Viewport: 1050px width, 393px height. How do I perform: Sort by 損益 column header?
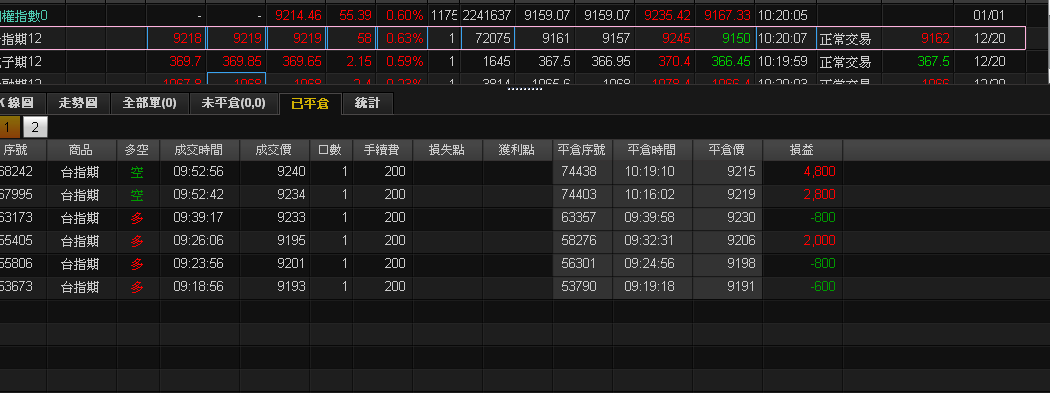[802, 150]
